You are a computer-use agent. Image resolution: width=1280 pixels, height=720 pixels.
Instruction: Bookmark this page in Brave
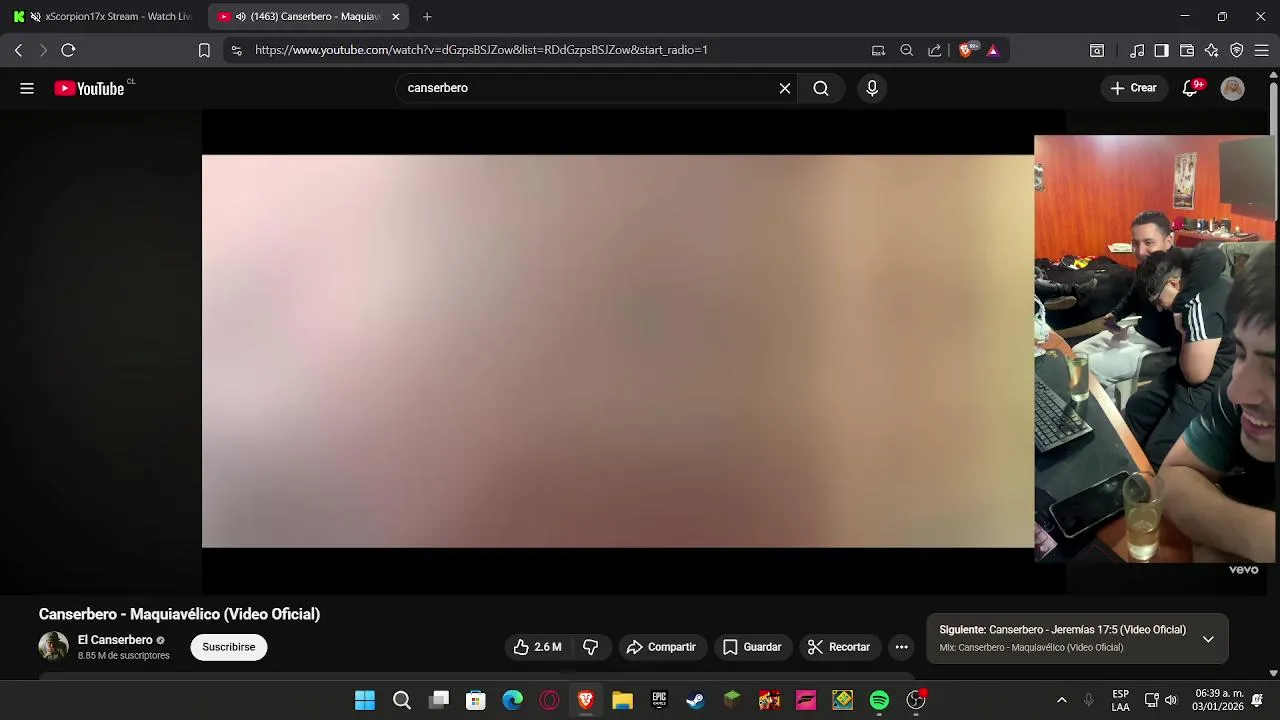tap(204, 50)
